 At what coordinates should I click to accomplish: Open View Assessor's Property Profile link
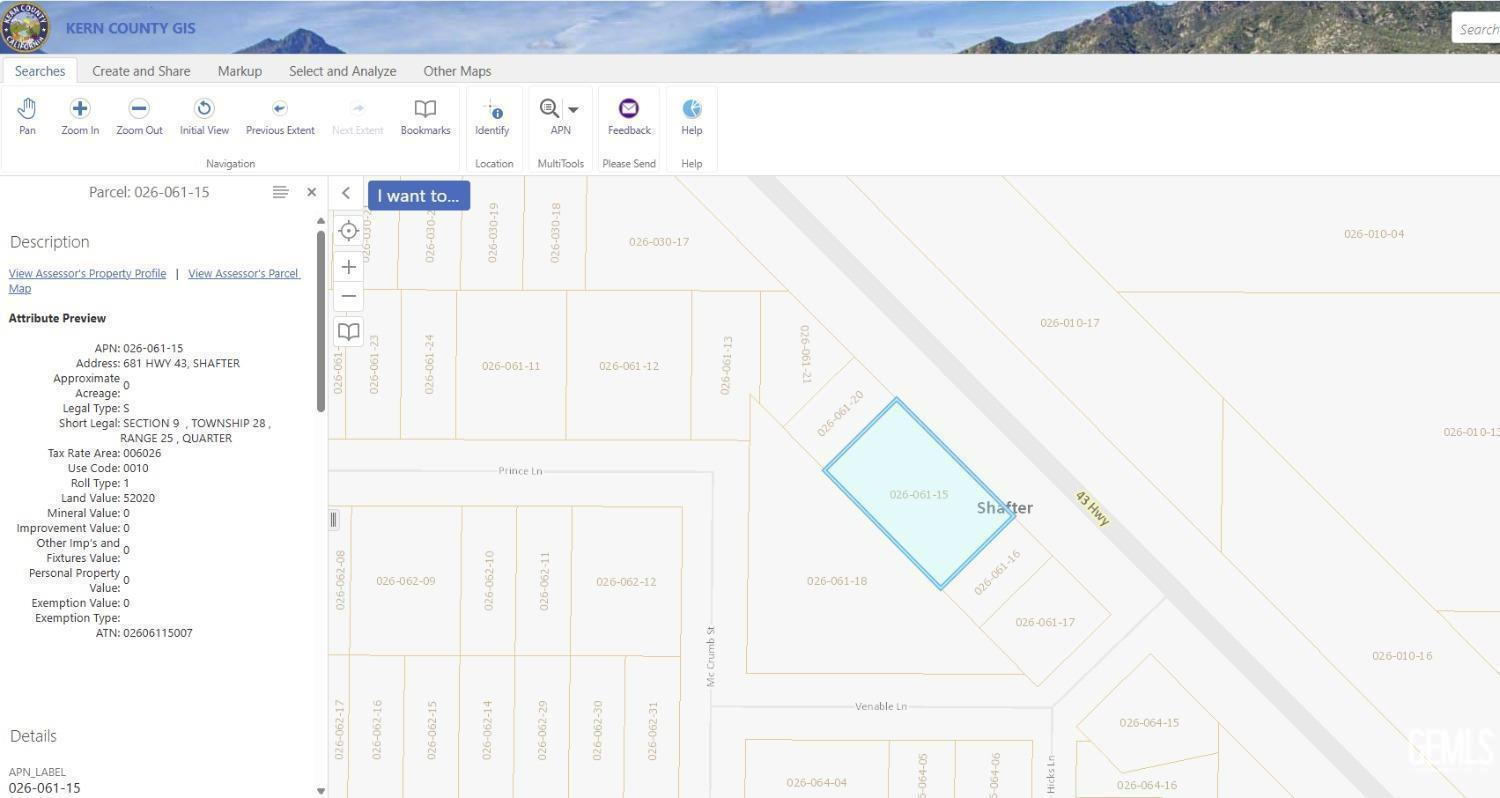coord(87,273)
